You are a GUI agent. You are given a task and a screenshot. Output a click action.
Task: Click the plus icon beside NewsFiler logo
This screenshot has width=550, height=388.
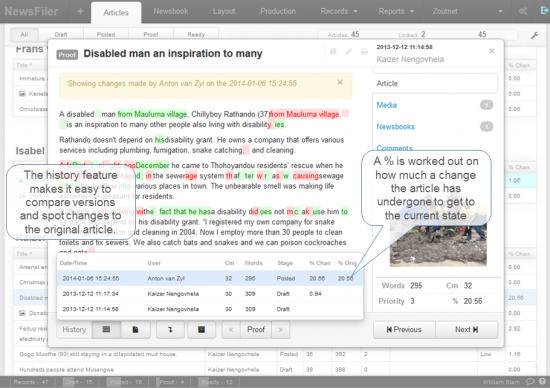tap(80, 12)
